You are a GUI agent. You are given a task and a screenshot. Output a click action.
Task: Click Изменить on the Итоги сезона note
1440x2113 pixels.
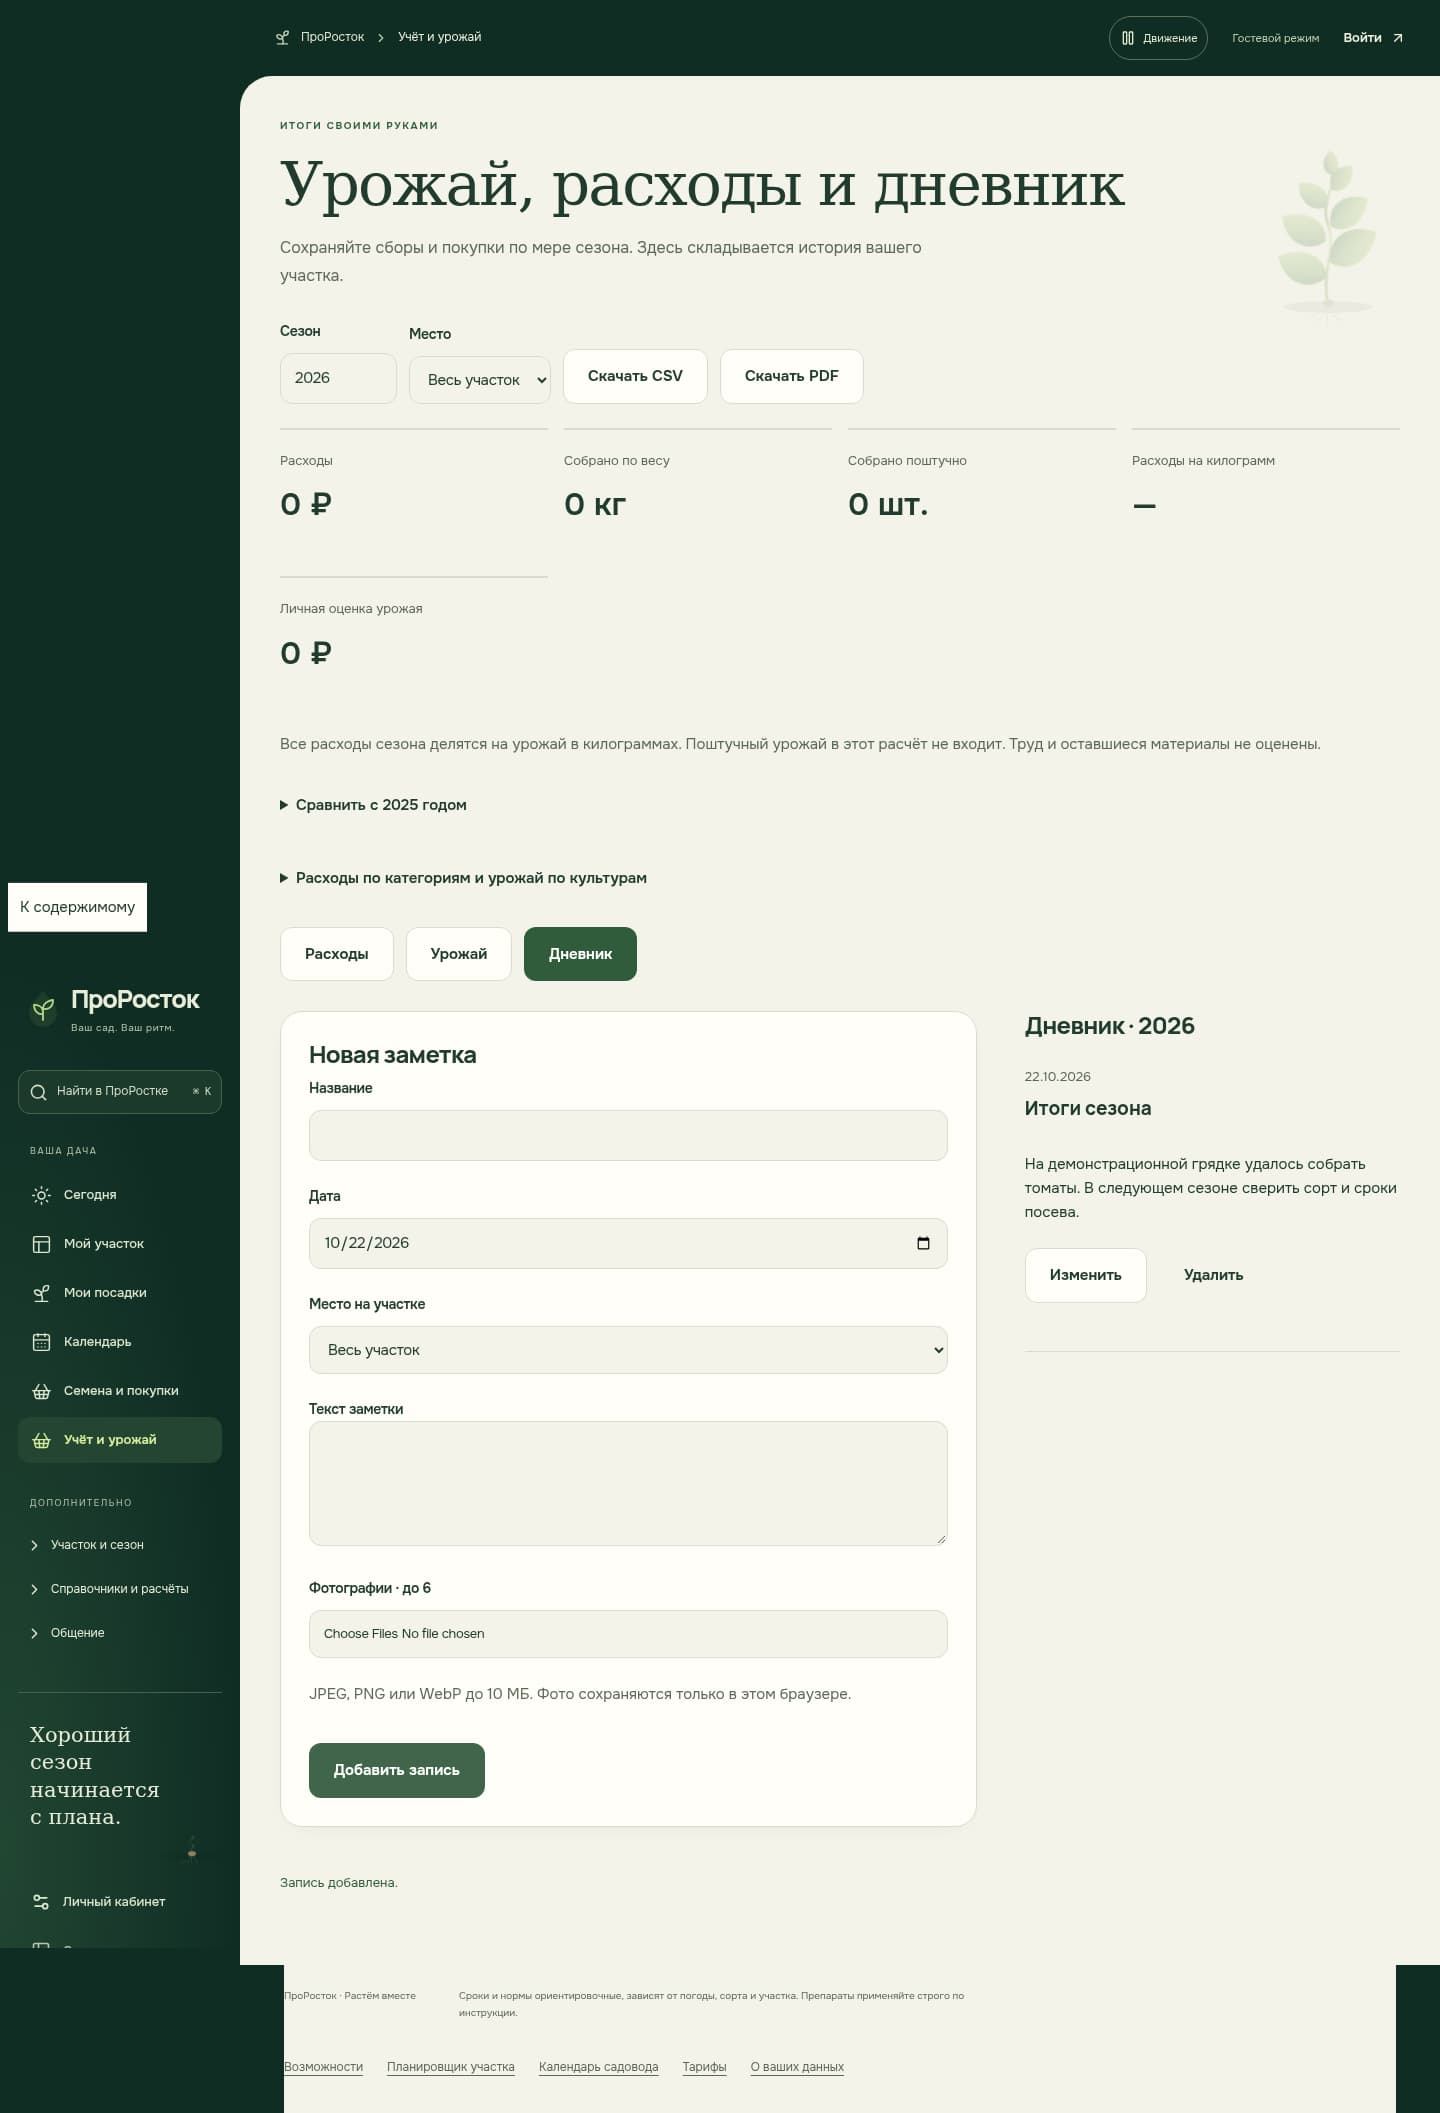tap(1085, 1275)
